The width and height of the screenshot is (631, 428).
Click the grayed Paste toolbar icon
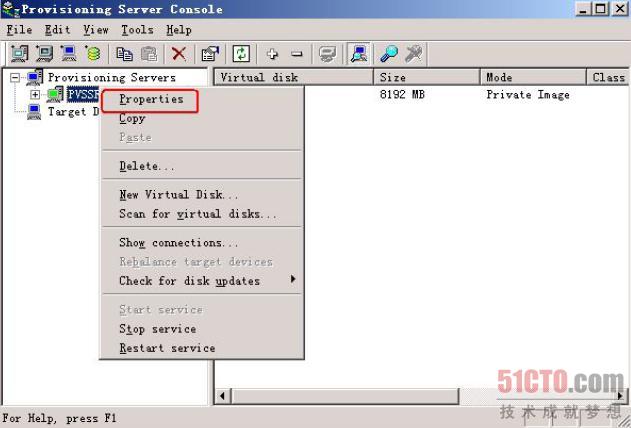[149, 54]
